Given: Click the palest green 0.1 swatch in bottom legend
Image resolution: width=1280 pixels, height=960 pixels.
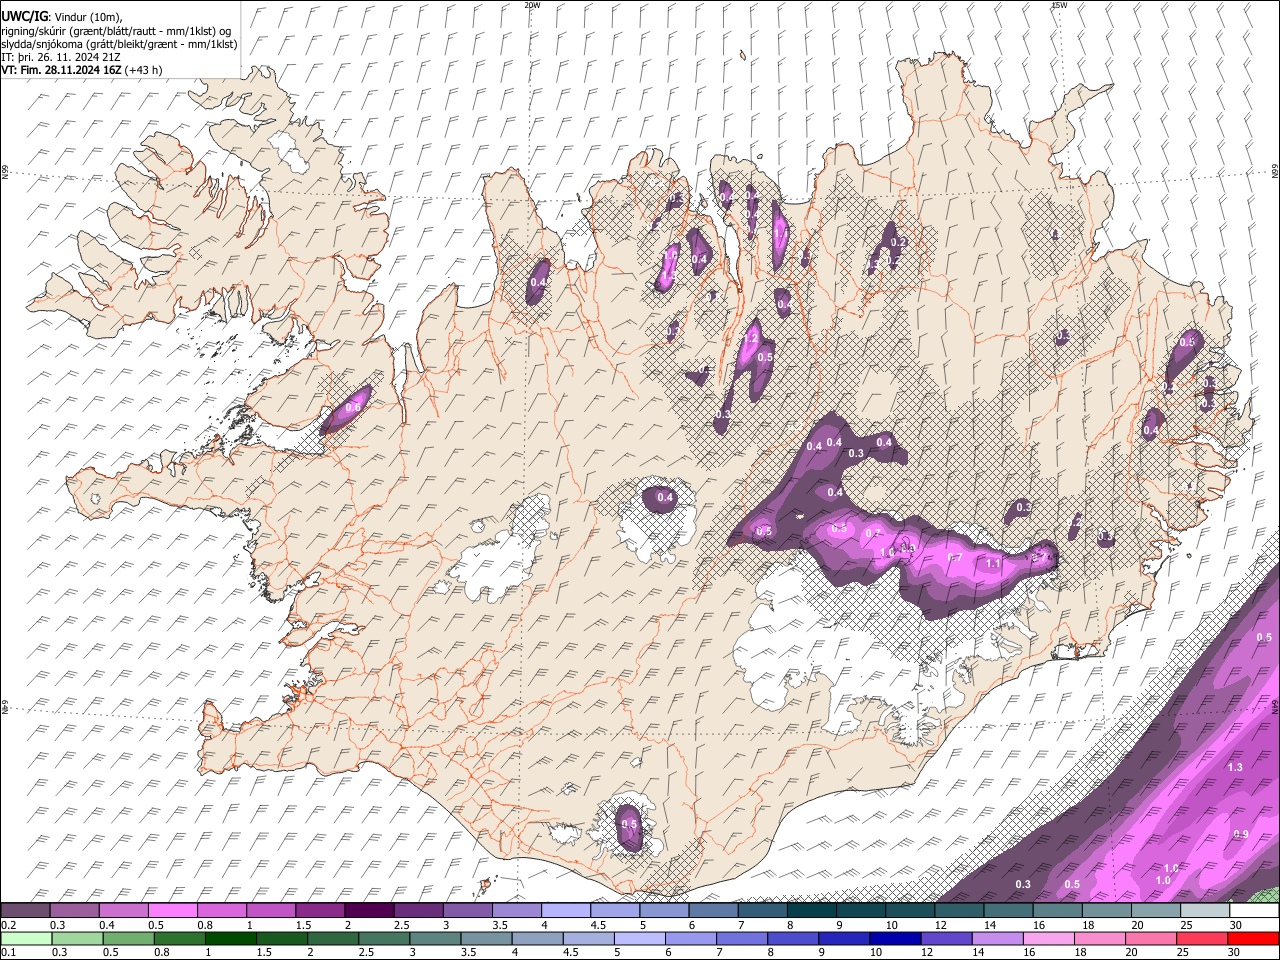Looking at the screenshot, I should [x=26, y=939].
